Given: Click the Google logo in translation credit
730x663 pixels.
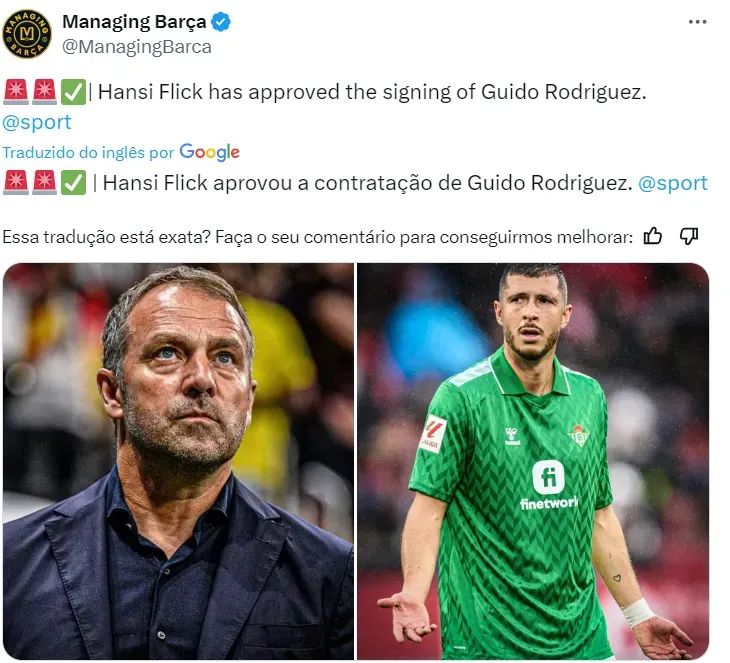Looking at the screenshot, I should click(210, 152).
